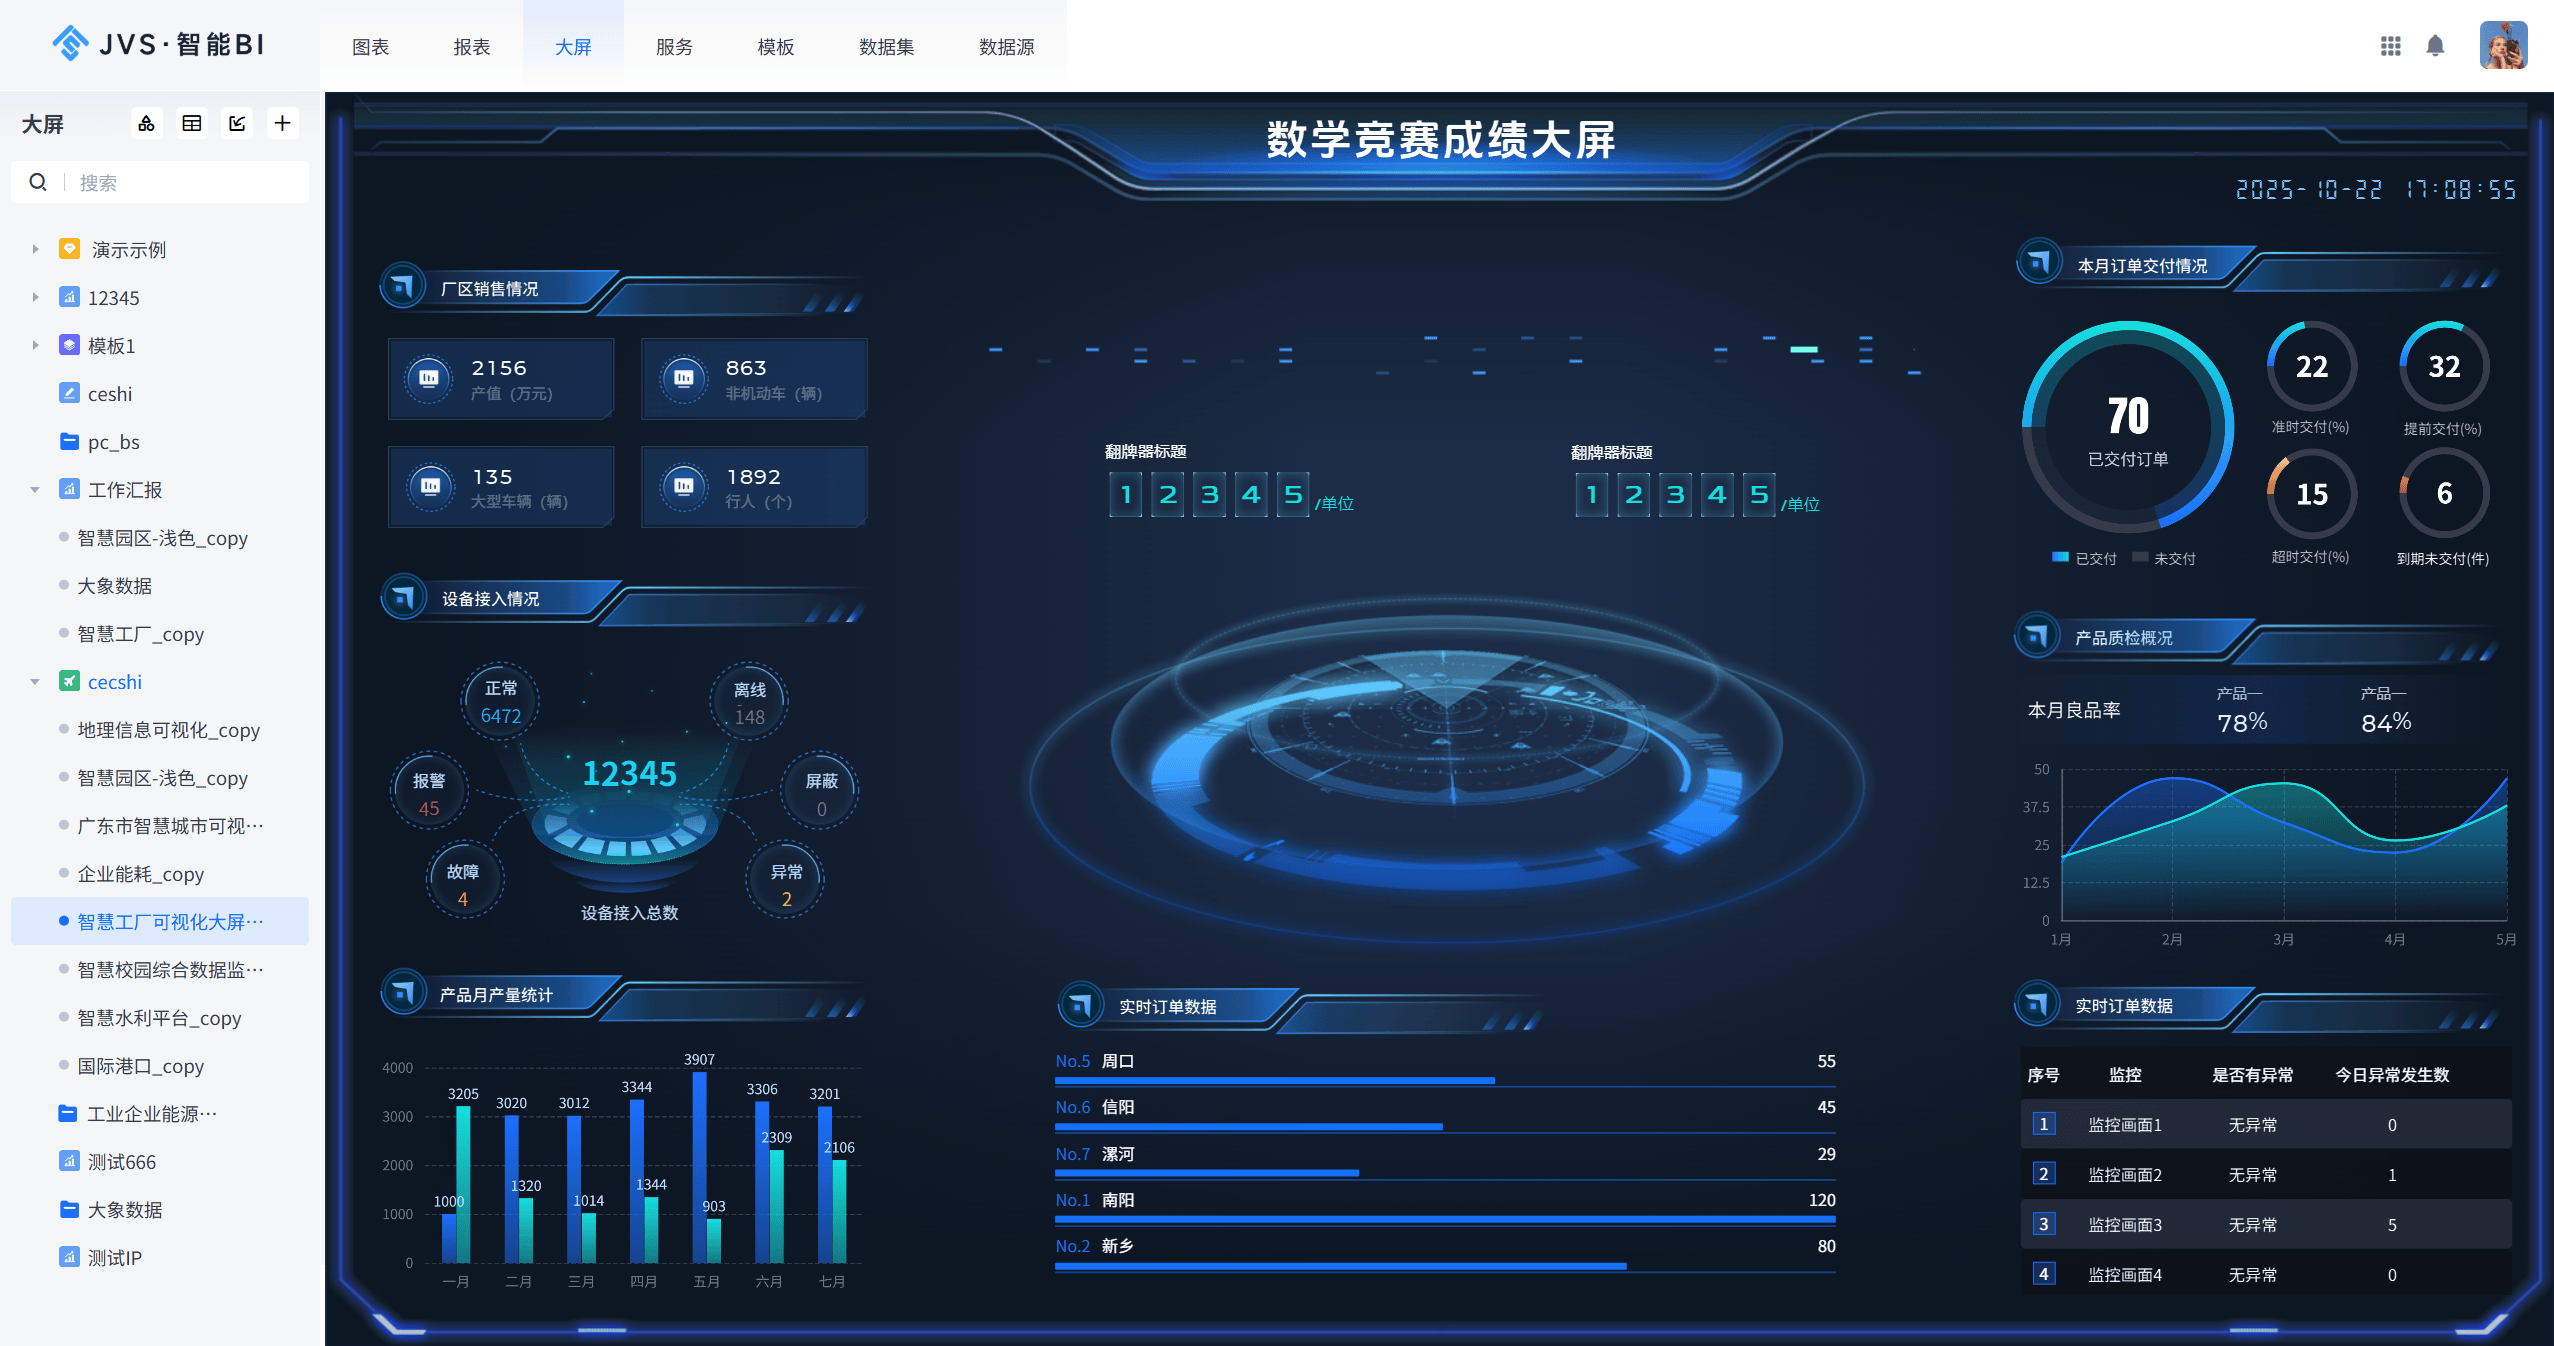Click the table layout icon in sidebar header
Viewport: 2554px width, 1346px height.
click(x=192, y=123)
